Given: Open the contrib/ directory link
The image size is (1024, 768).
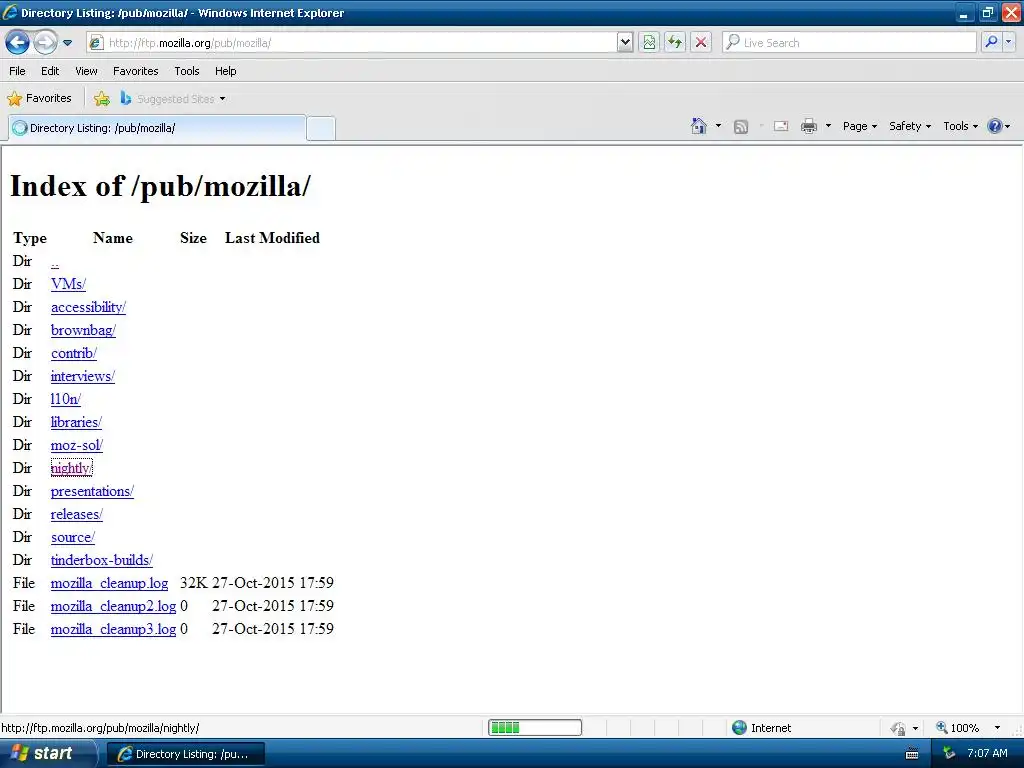Looking at the screenshot, I should pos(74,353).
